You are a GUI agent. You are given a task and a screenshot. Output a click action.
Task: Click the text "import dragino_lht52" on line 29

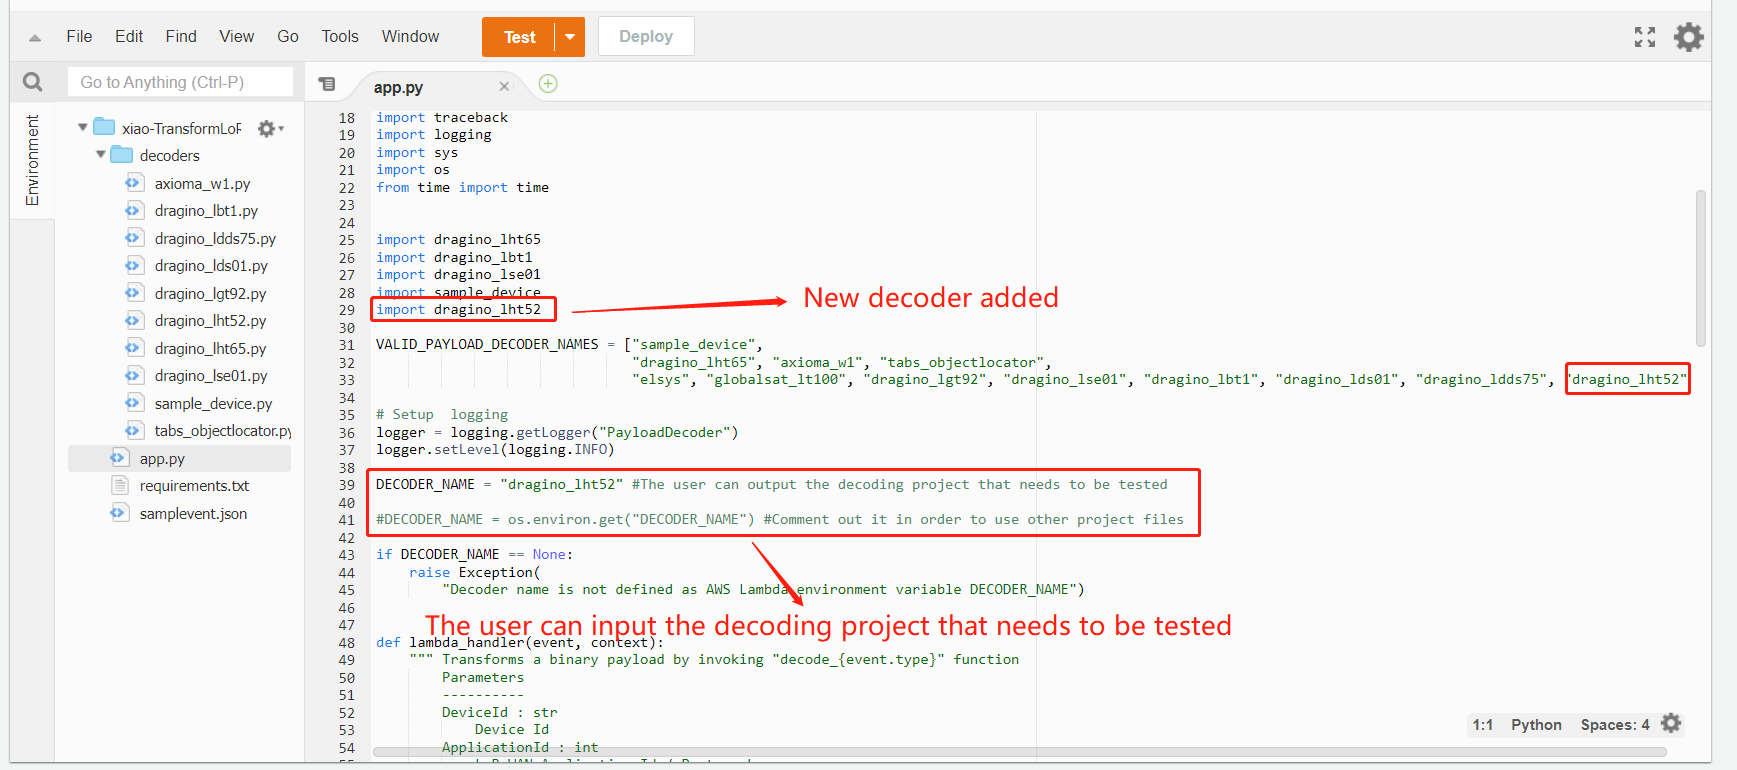[x=458, y=310]
